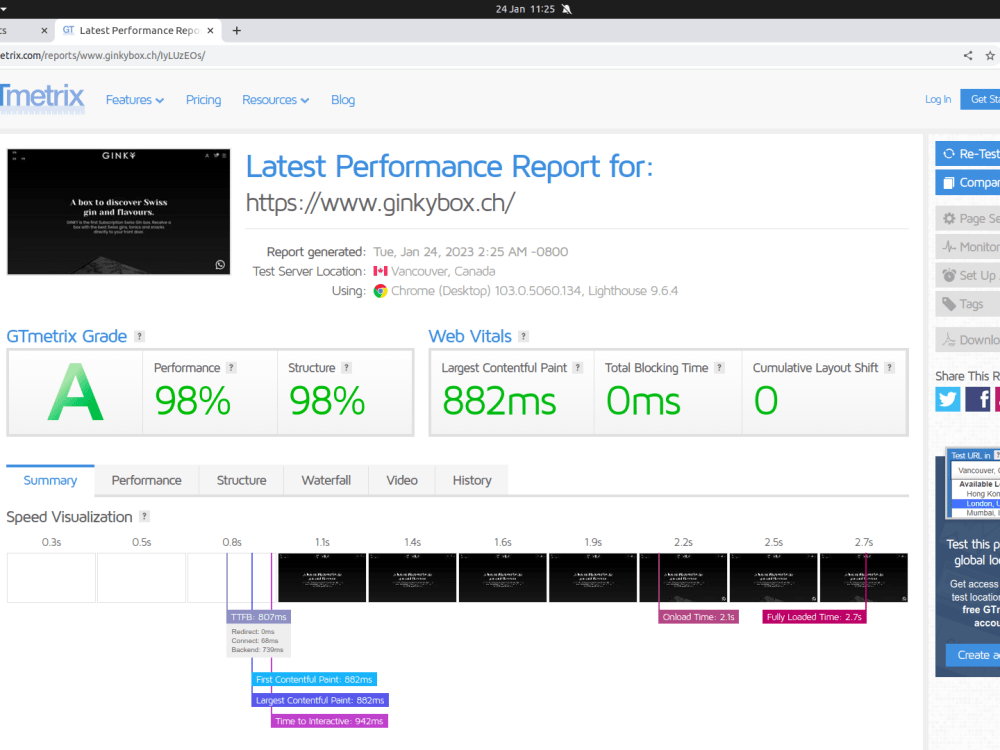Click the Compare button
The image size is (1000, 750).
click(967, 182)
